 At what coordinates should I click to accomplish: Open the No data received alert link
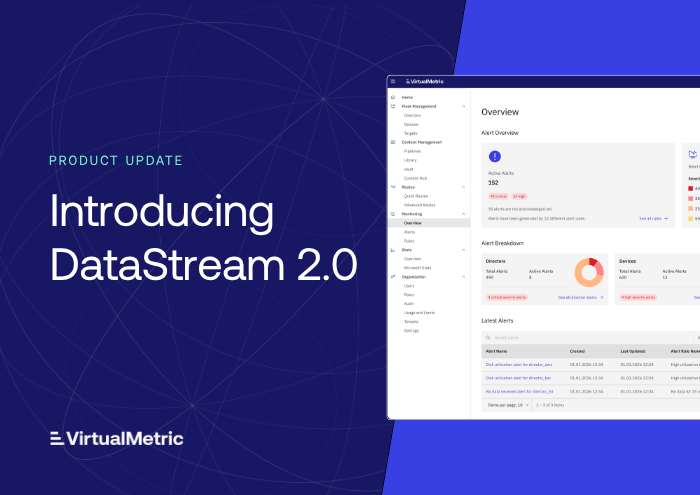tap(519, 391)
